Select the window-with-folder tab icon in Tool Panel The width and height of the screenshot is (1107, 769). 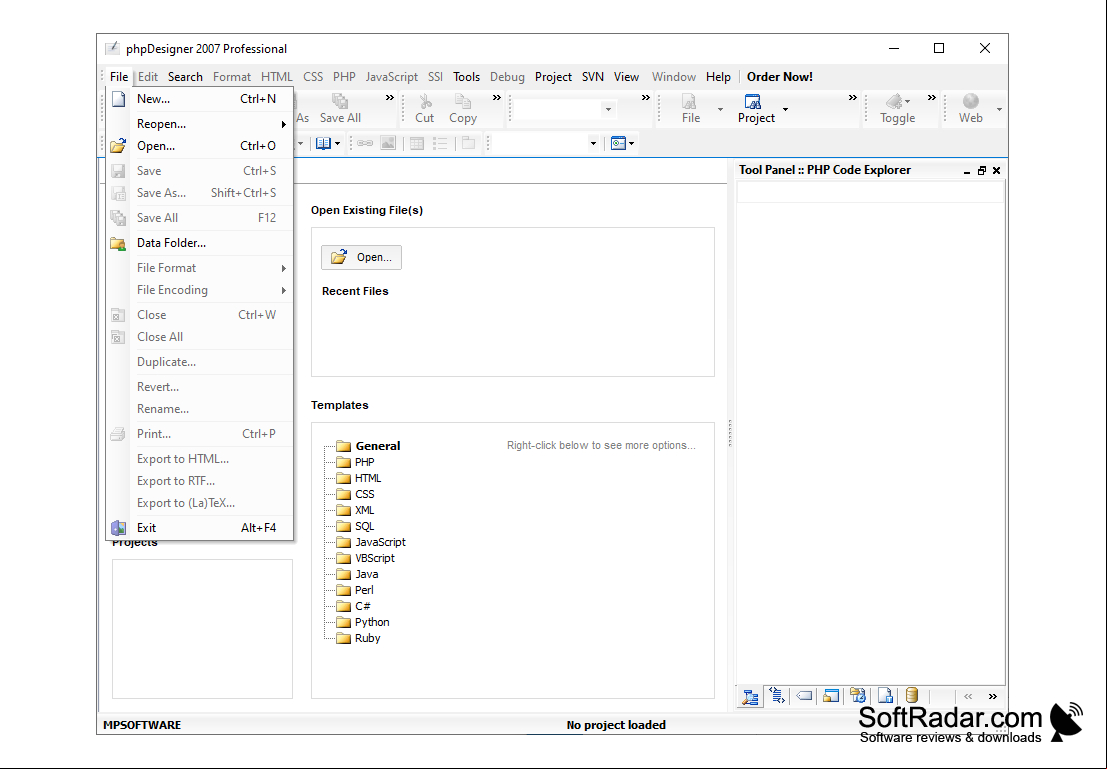click(831, 696)
